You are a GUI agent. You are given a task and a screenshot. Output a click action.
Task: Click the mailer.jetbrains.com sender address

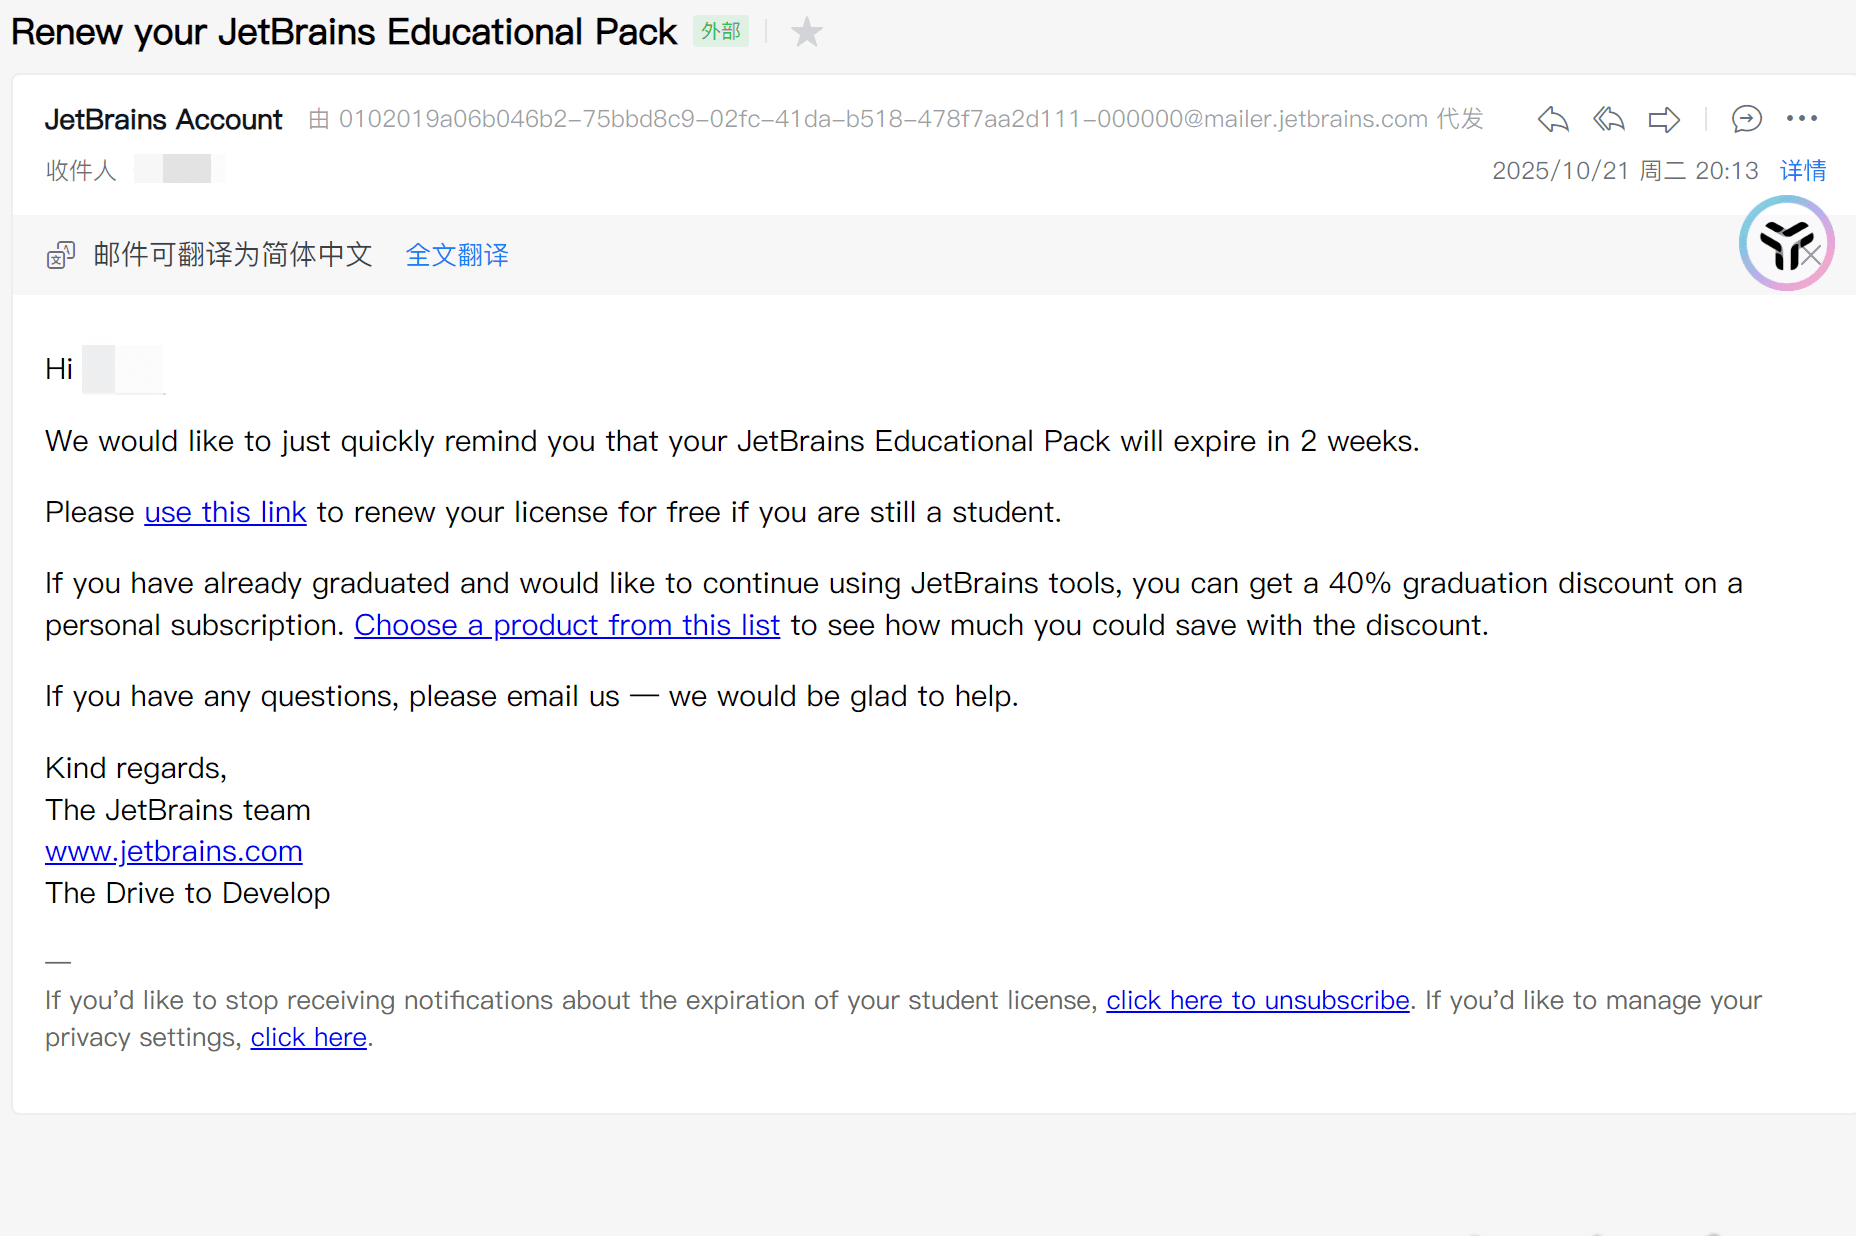pyautogui.click(x=883, y=120)
